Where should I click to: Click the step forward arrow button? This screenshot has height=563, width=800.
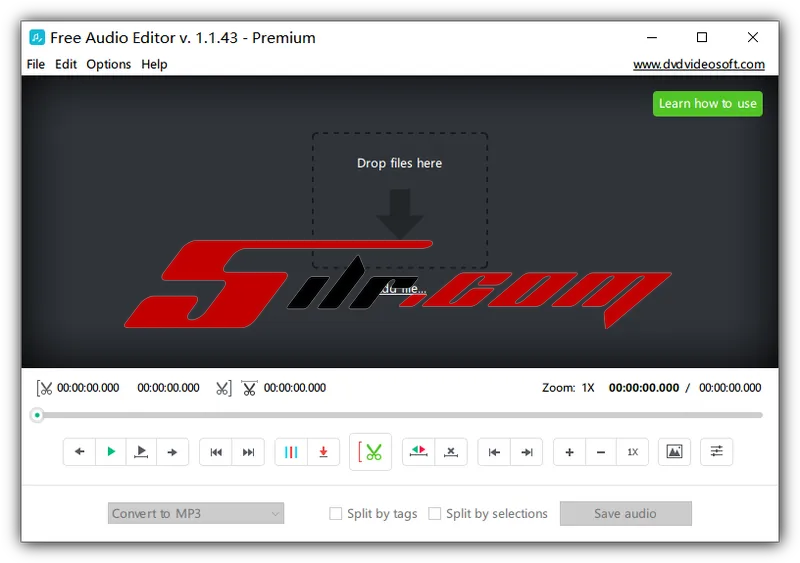pos(172,452)
